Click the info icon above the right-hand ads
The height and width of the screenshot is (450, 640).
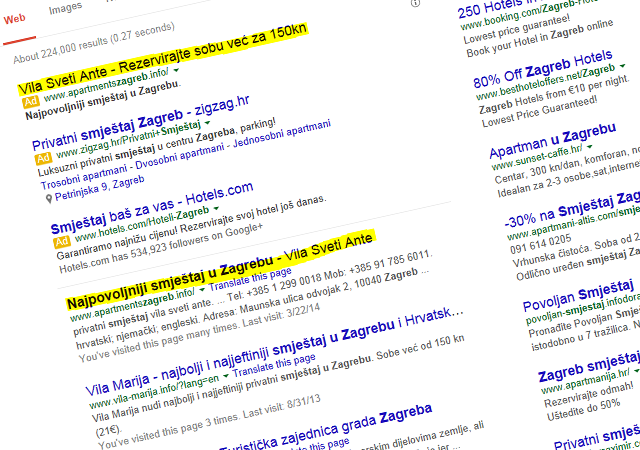[416, 3]
